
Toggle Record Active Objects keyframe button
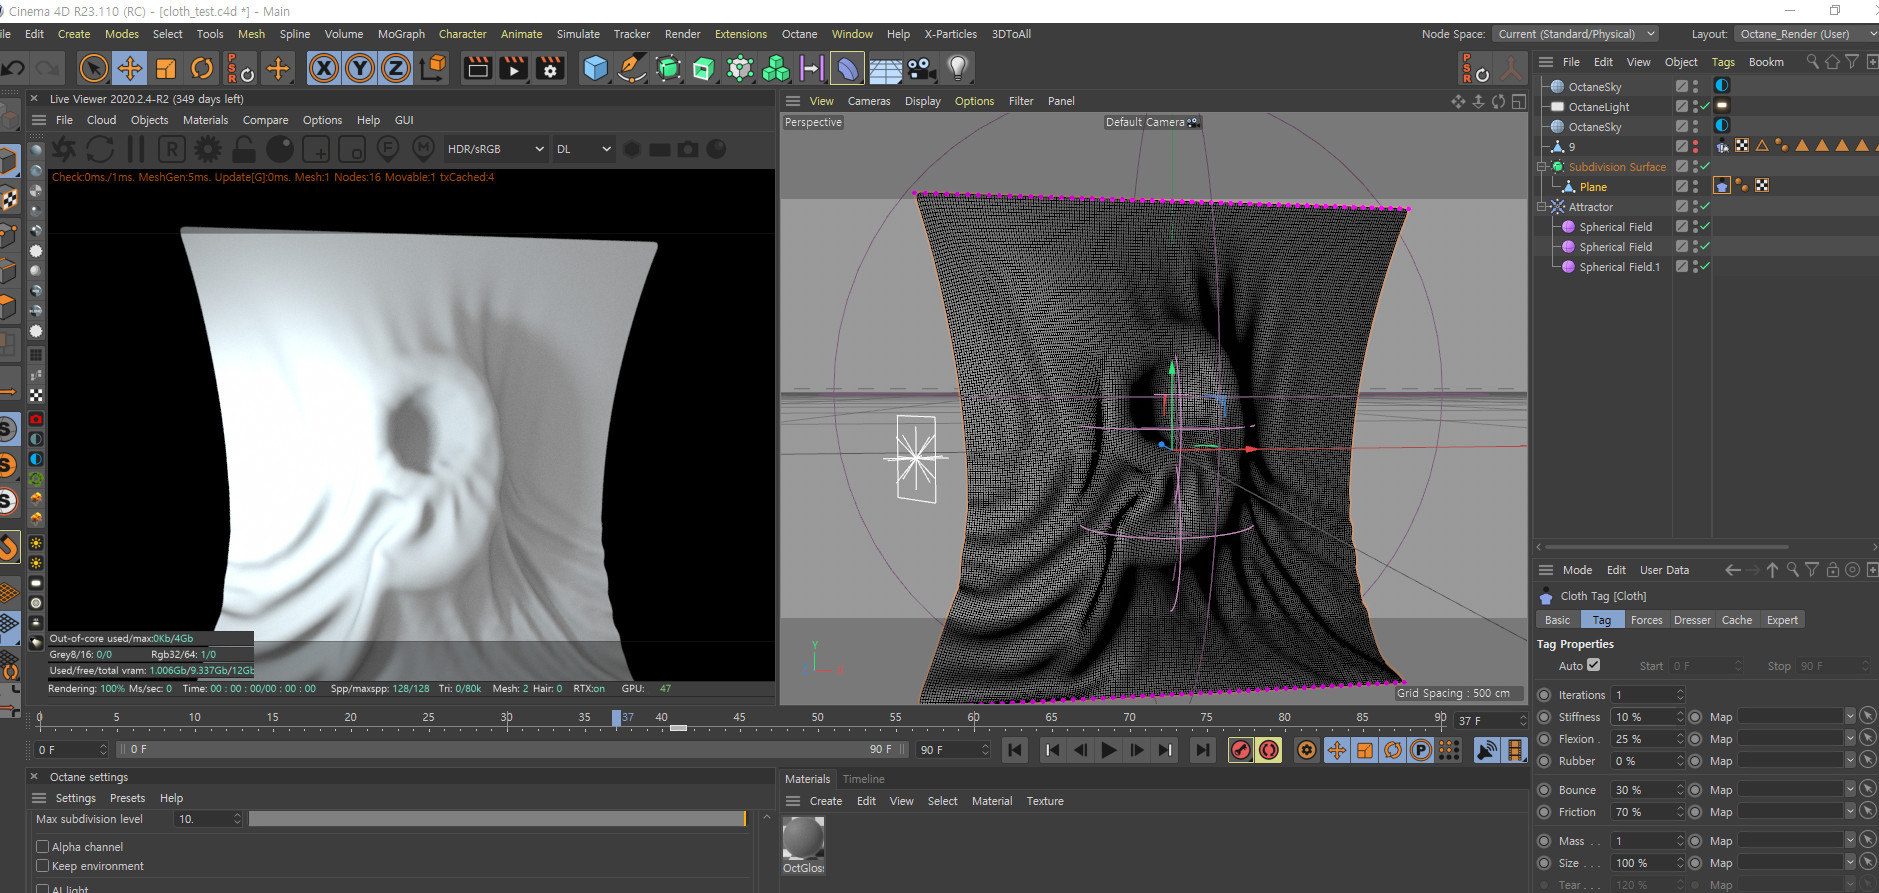pyautogui.click(x=1240, y=750)
